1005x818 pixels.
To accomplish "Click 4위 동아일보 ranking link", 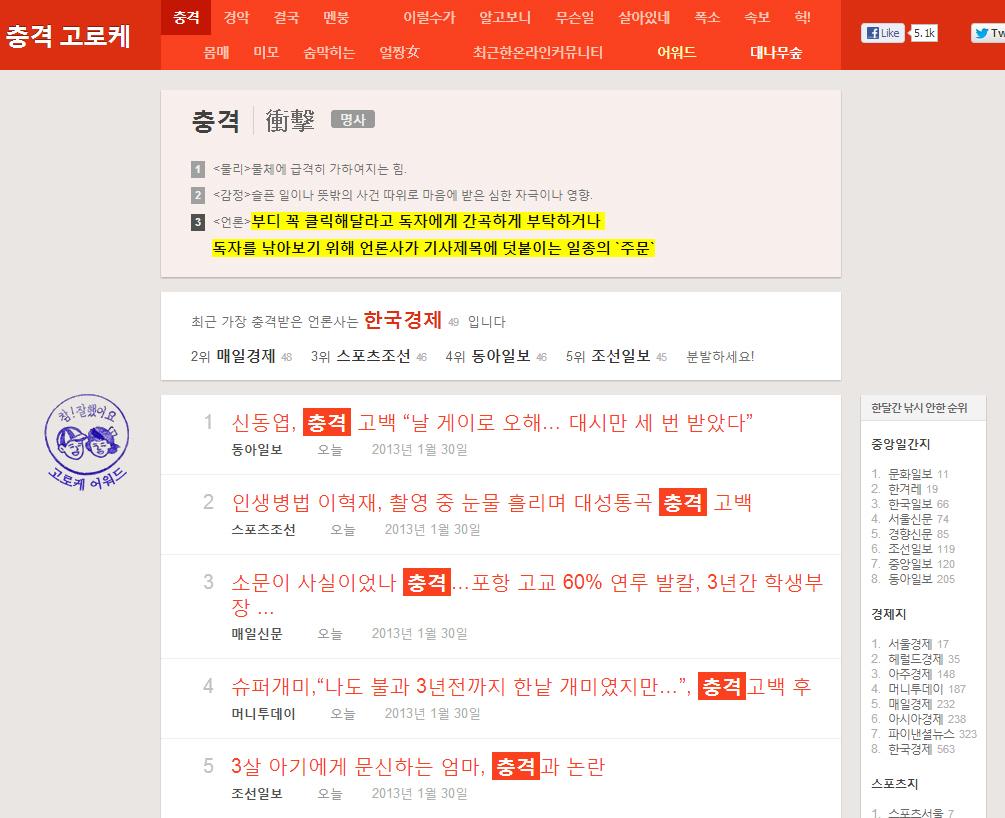I will 501,356.
